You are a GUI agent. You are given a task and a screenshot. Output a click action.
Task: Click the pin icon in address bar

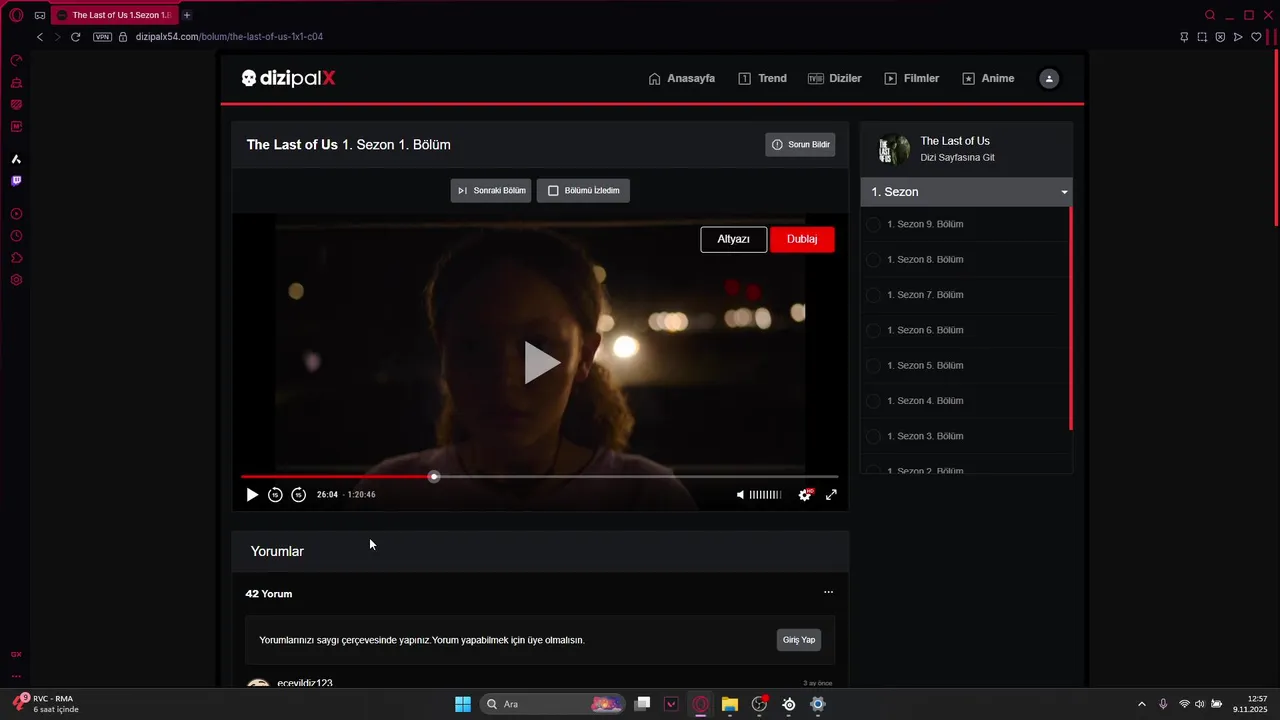[x=1184, y=37]
